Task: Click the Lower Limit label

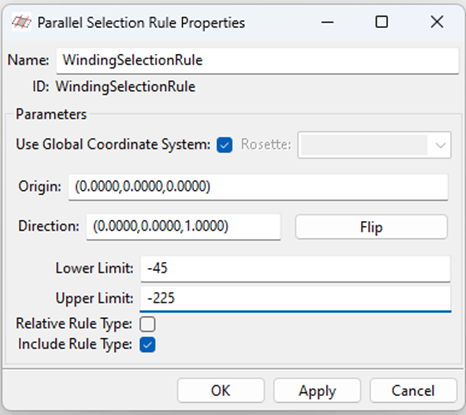Action: click(94, 268)
